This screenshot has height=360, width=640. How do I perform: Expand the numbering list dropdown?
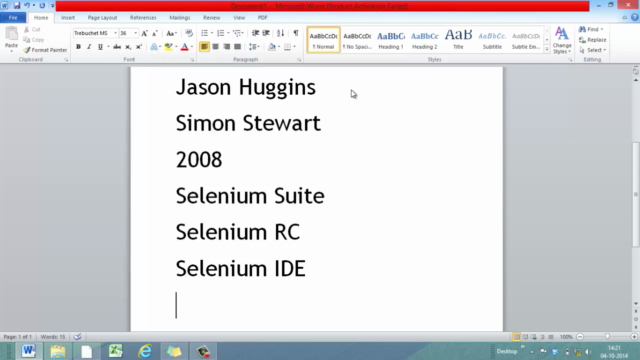click(228, 33)
